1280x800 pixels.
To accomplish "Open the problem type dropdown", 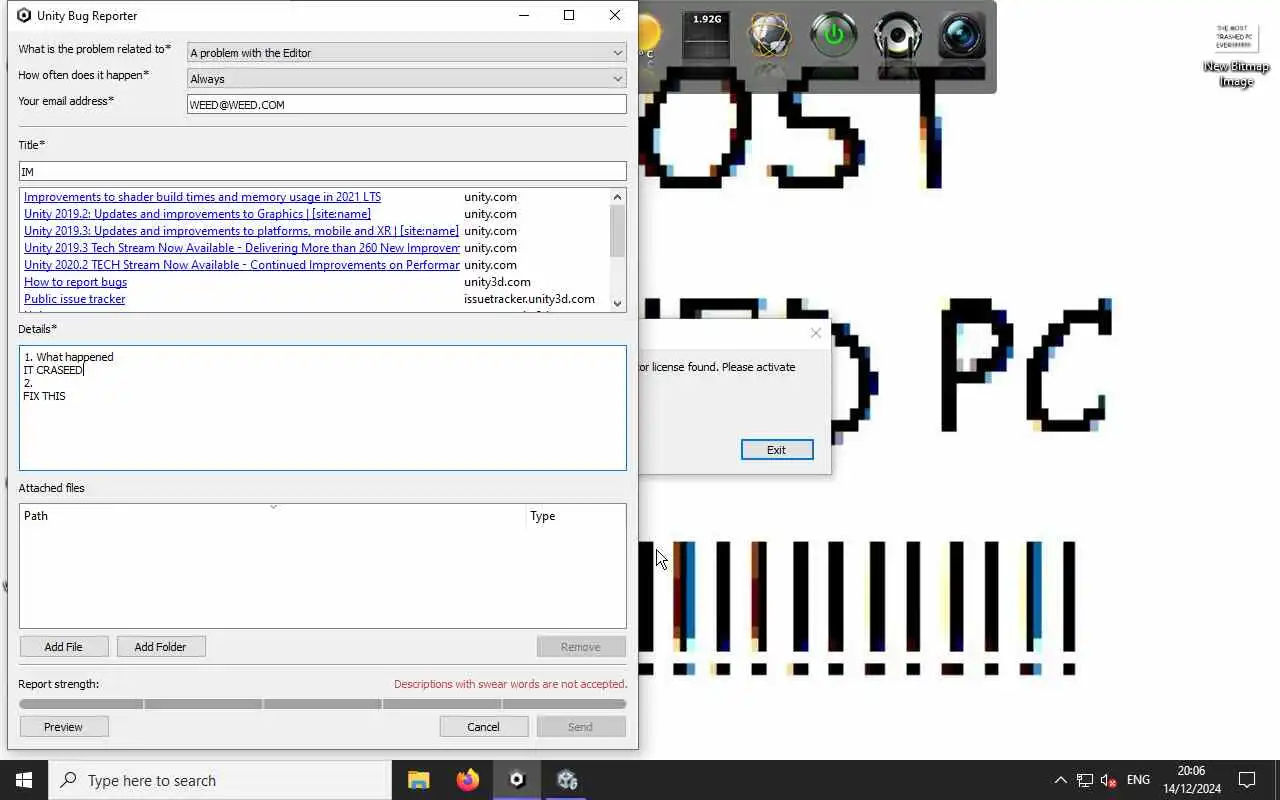I will [x=406, y=53].
